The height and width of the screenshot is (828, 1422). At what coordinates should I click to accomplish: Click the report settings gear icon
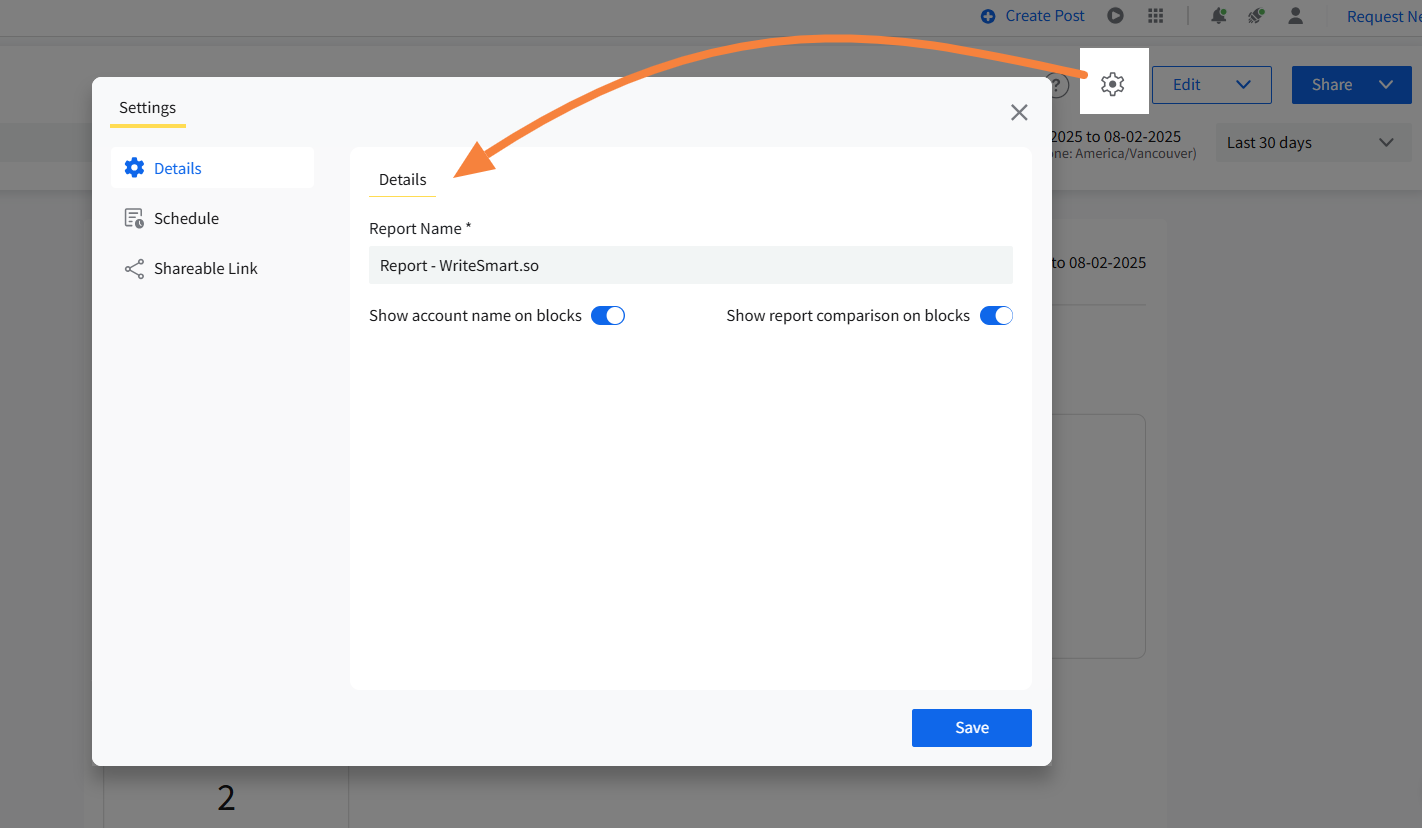point(1113,85)
